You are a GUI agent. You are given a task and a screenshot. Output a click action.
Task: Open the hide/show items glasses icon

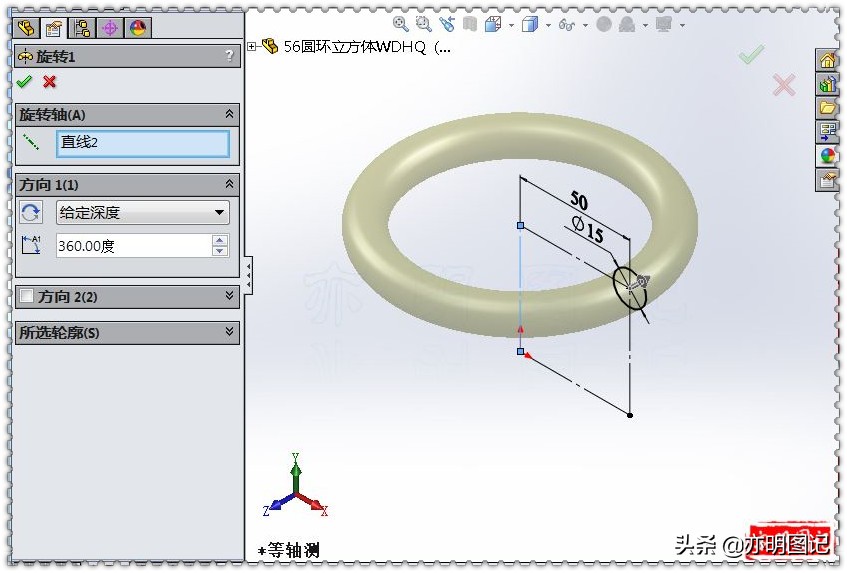[x=567, y=24]
